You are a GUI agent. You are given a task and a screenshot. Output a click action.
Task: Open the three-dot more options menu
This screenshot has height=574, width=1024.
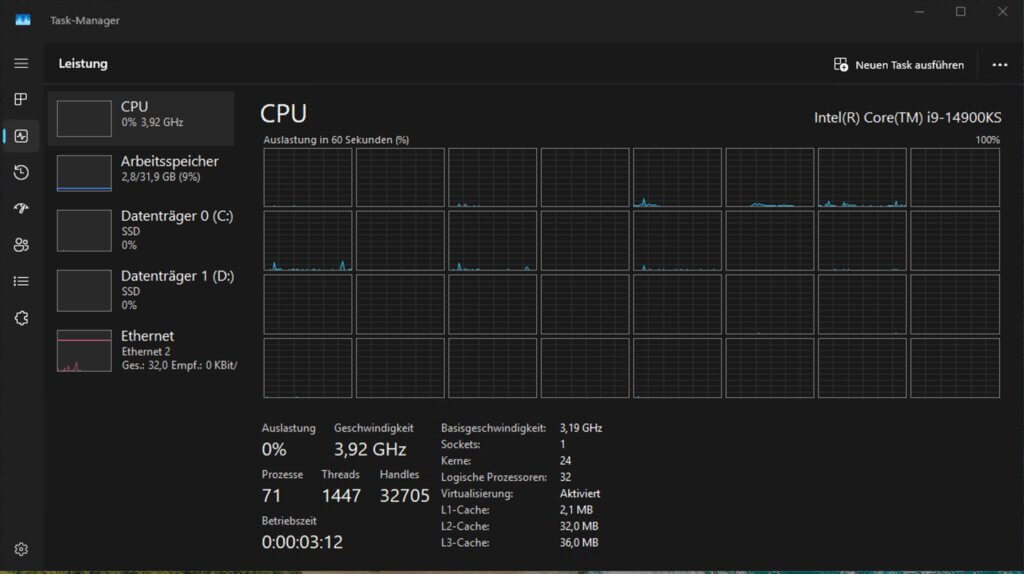click(x=1000, y=65)
